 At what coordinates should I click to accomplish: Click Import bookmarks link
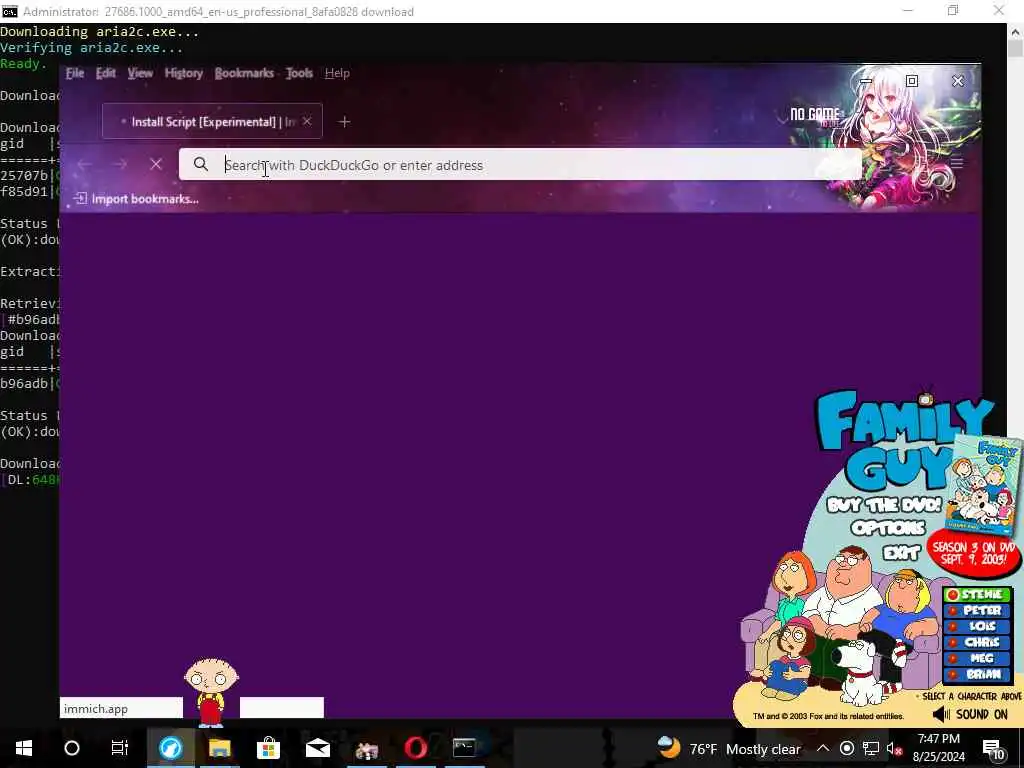(136, 199)
